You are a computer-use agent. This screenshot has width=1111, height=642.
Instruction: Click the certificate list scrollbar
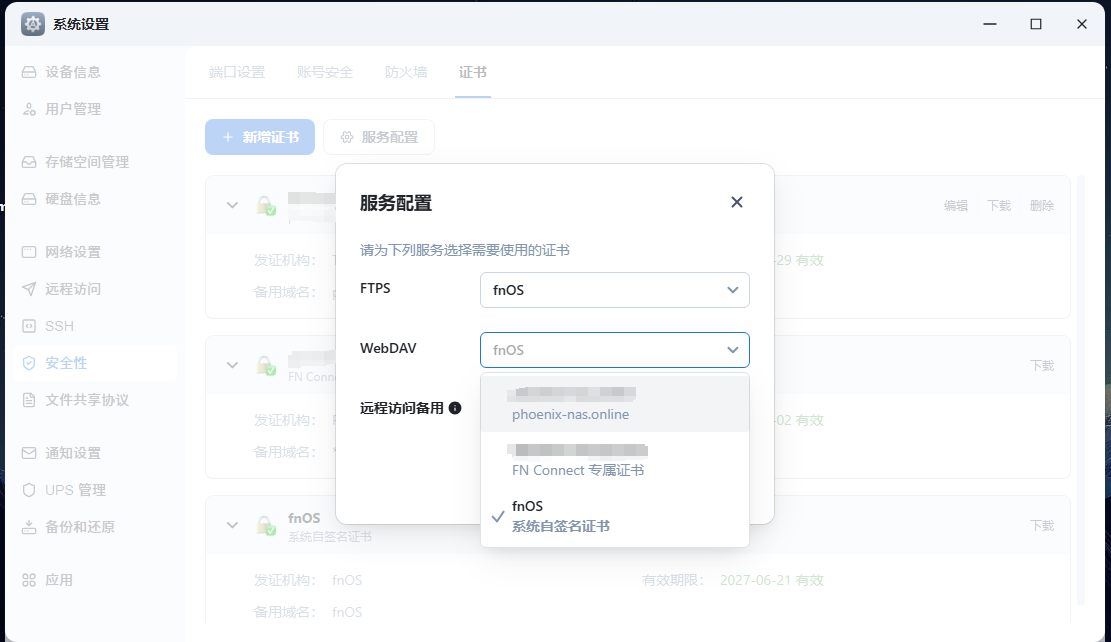(1081, 390)
